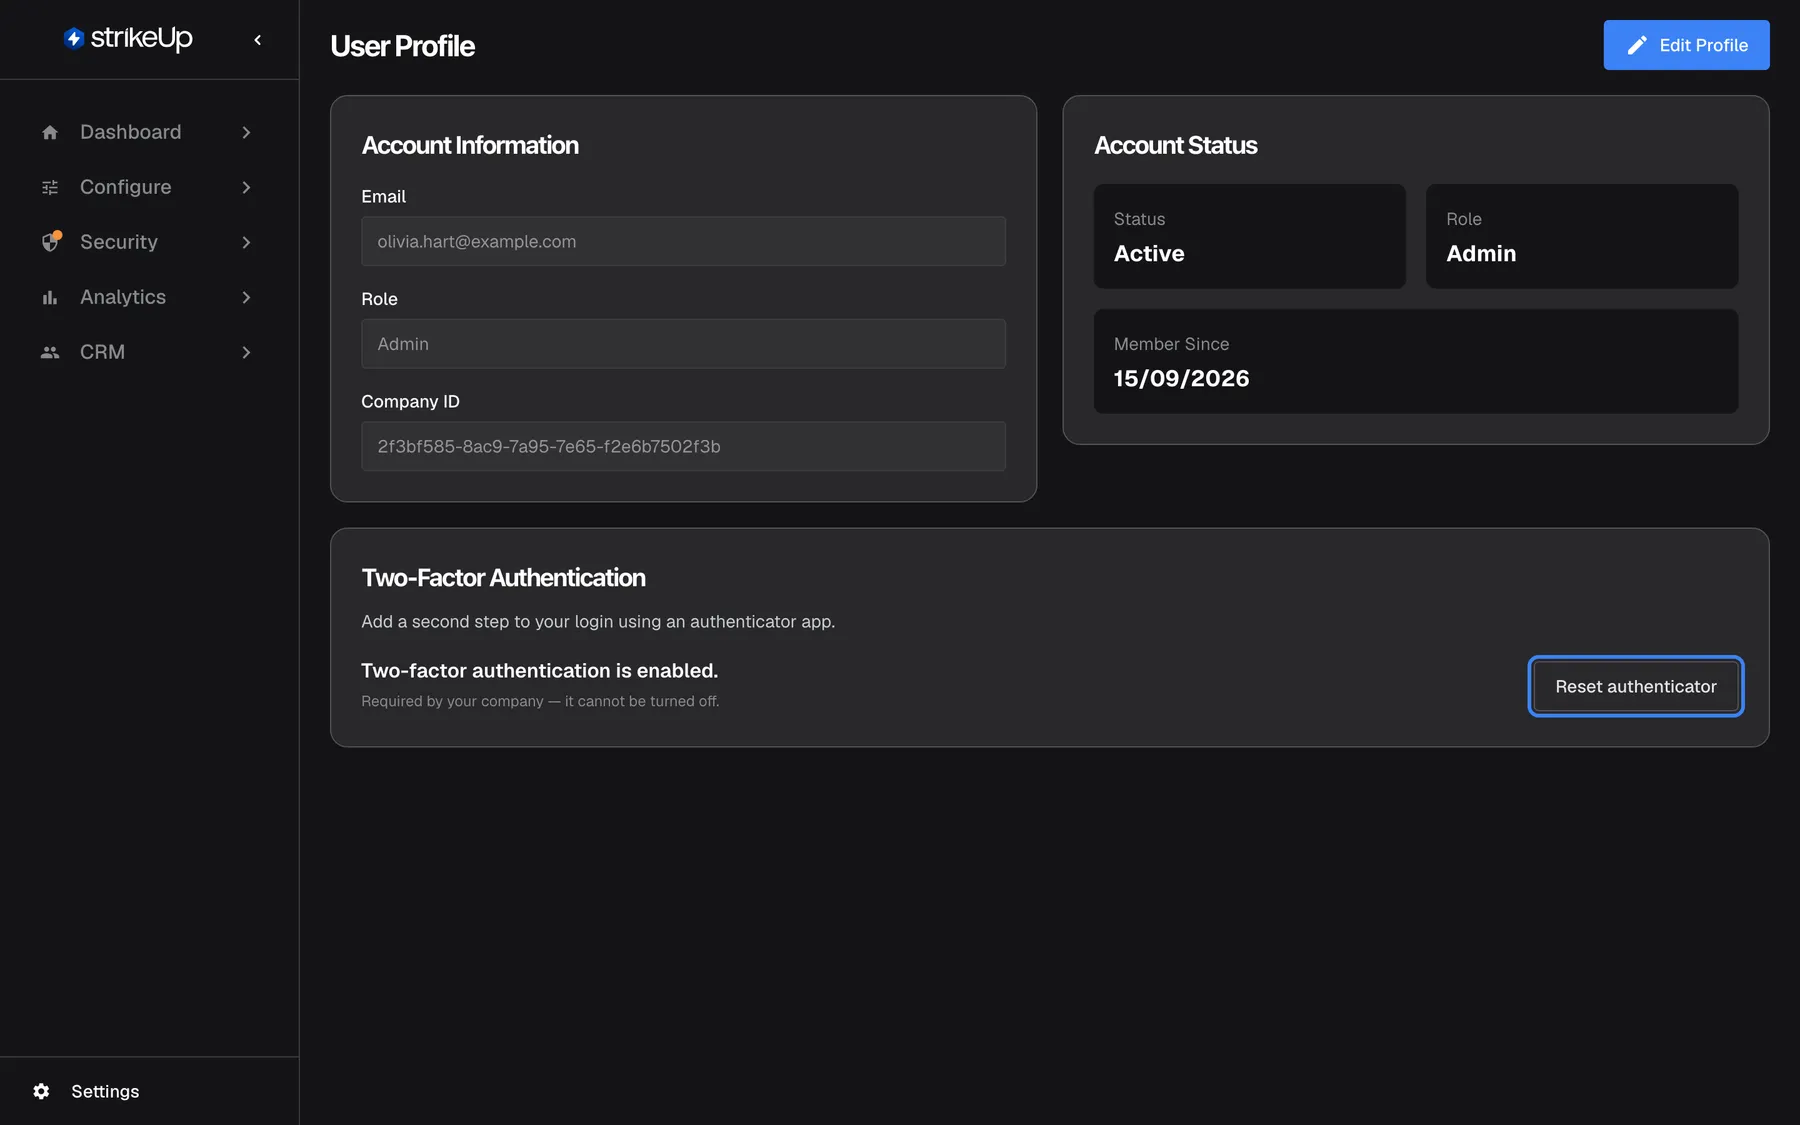
Task: Collapse the sidebar with the arrow
Action: point(258,40)
